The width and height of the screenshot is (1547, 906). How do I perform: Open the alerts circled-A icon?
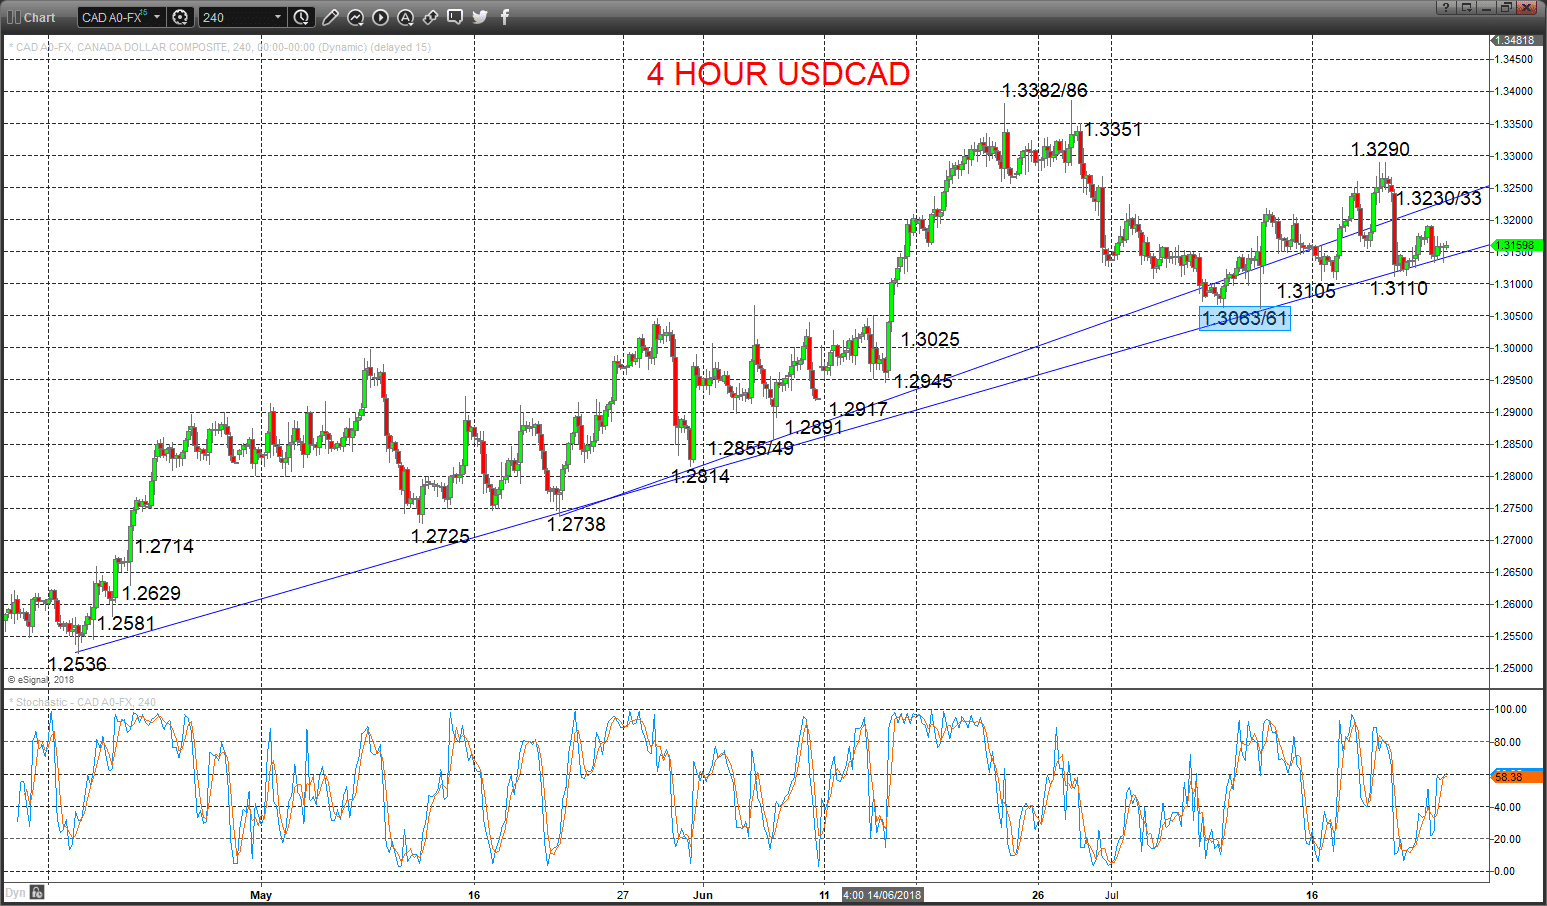(x=405, y=17)
